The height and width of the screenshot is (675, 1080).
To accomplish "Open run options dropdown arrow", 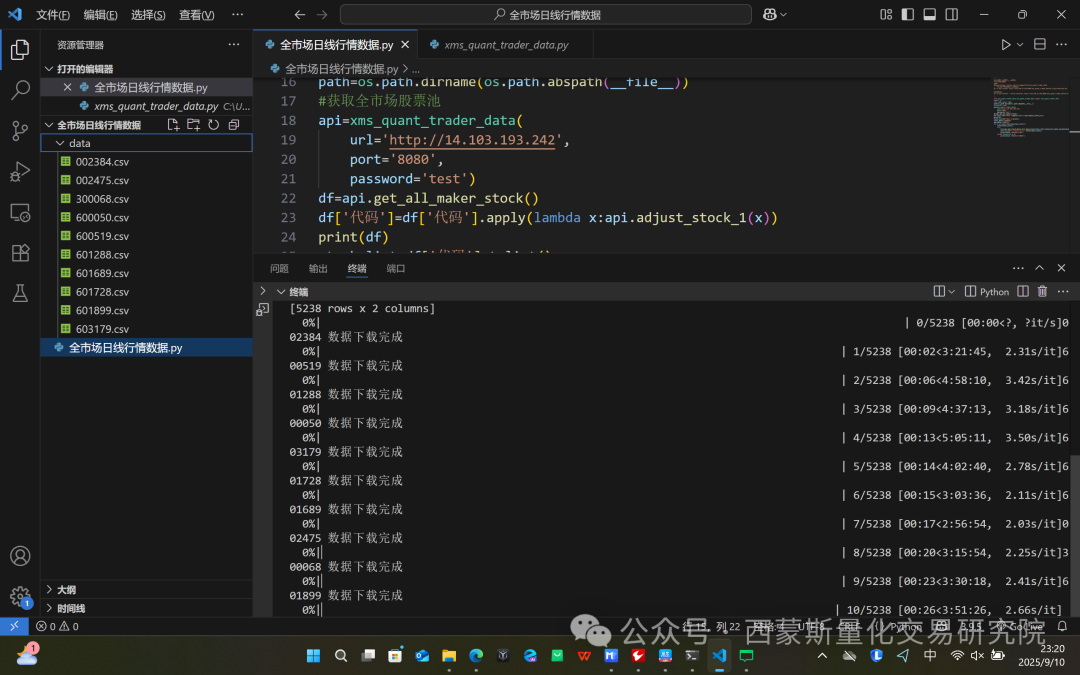I will [1020, 45].
